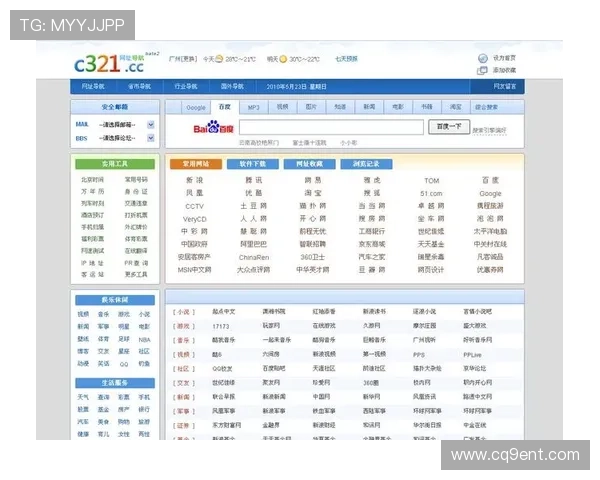The height and width of the screenshot is (480, 600).
Task: Click the blue 生活服务 panel header
Action: [115, 383]
